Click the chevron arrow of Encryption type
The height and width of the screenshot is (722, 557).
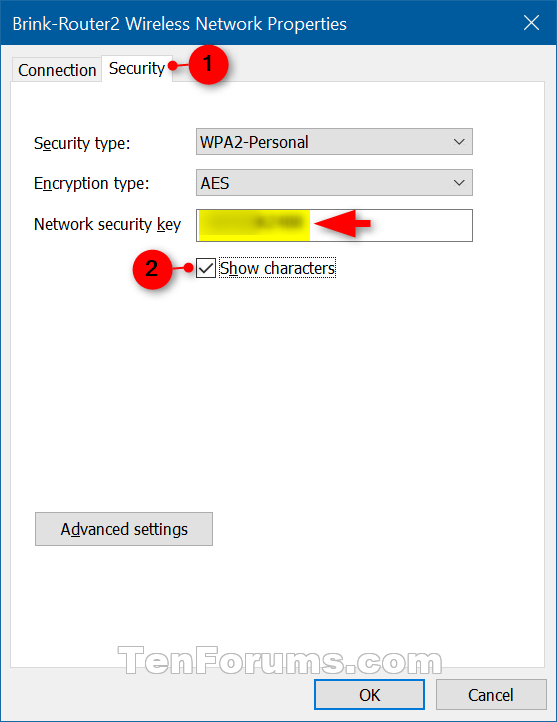[x=459, y=183]
